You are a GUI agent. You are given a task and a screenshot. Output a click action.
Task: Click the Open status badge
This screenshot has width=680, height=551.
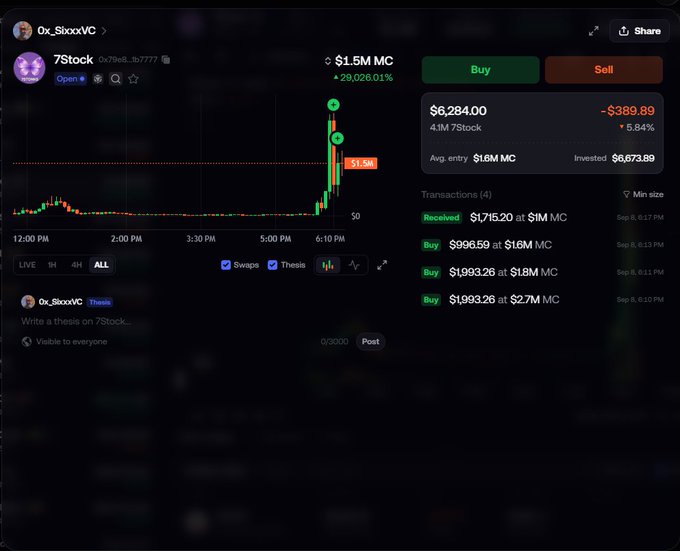(70, 79)
